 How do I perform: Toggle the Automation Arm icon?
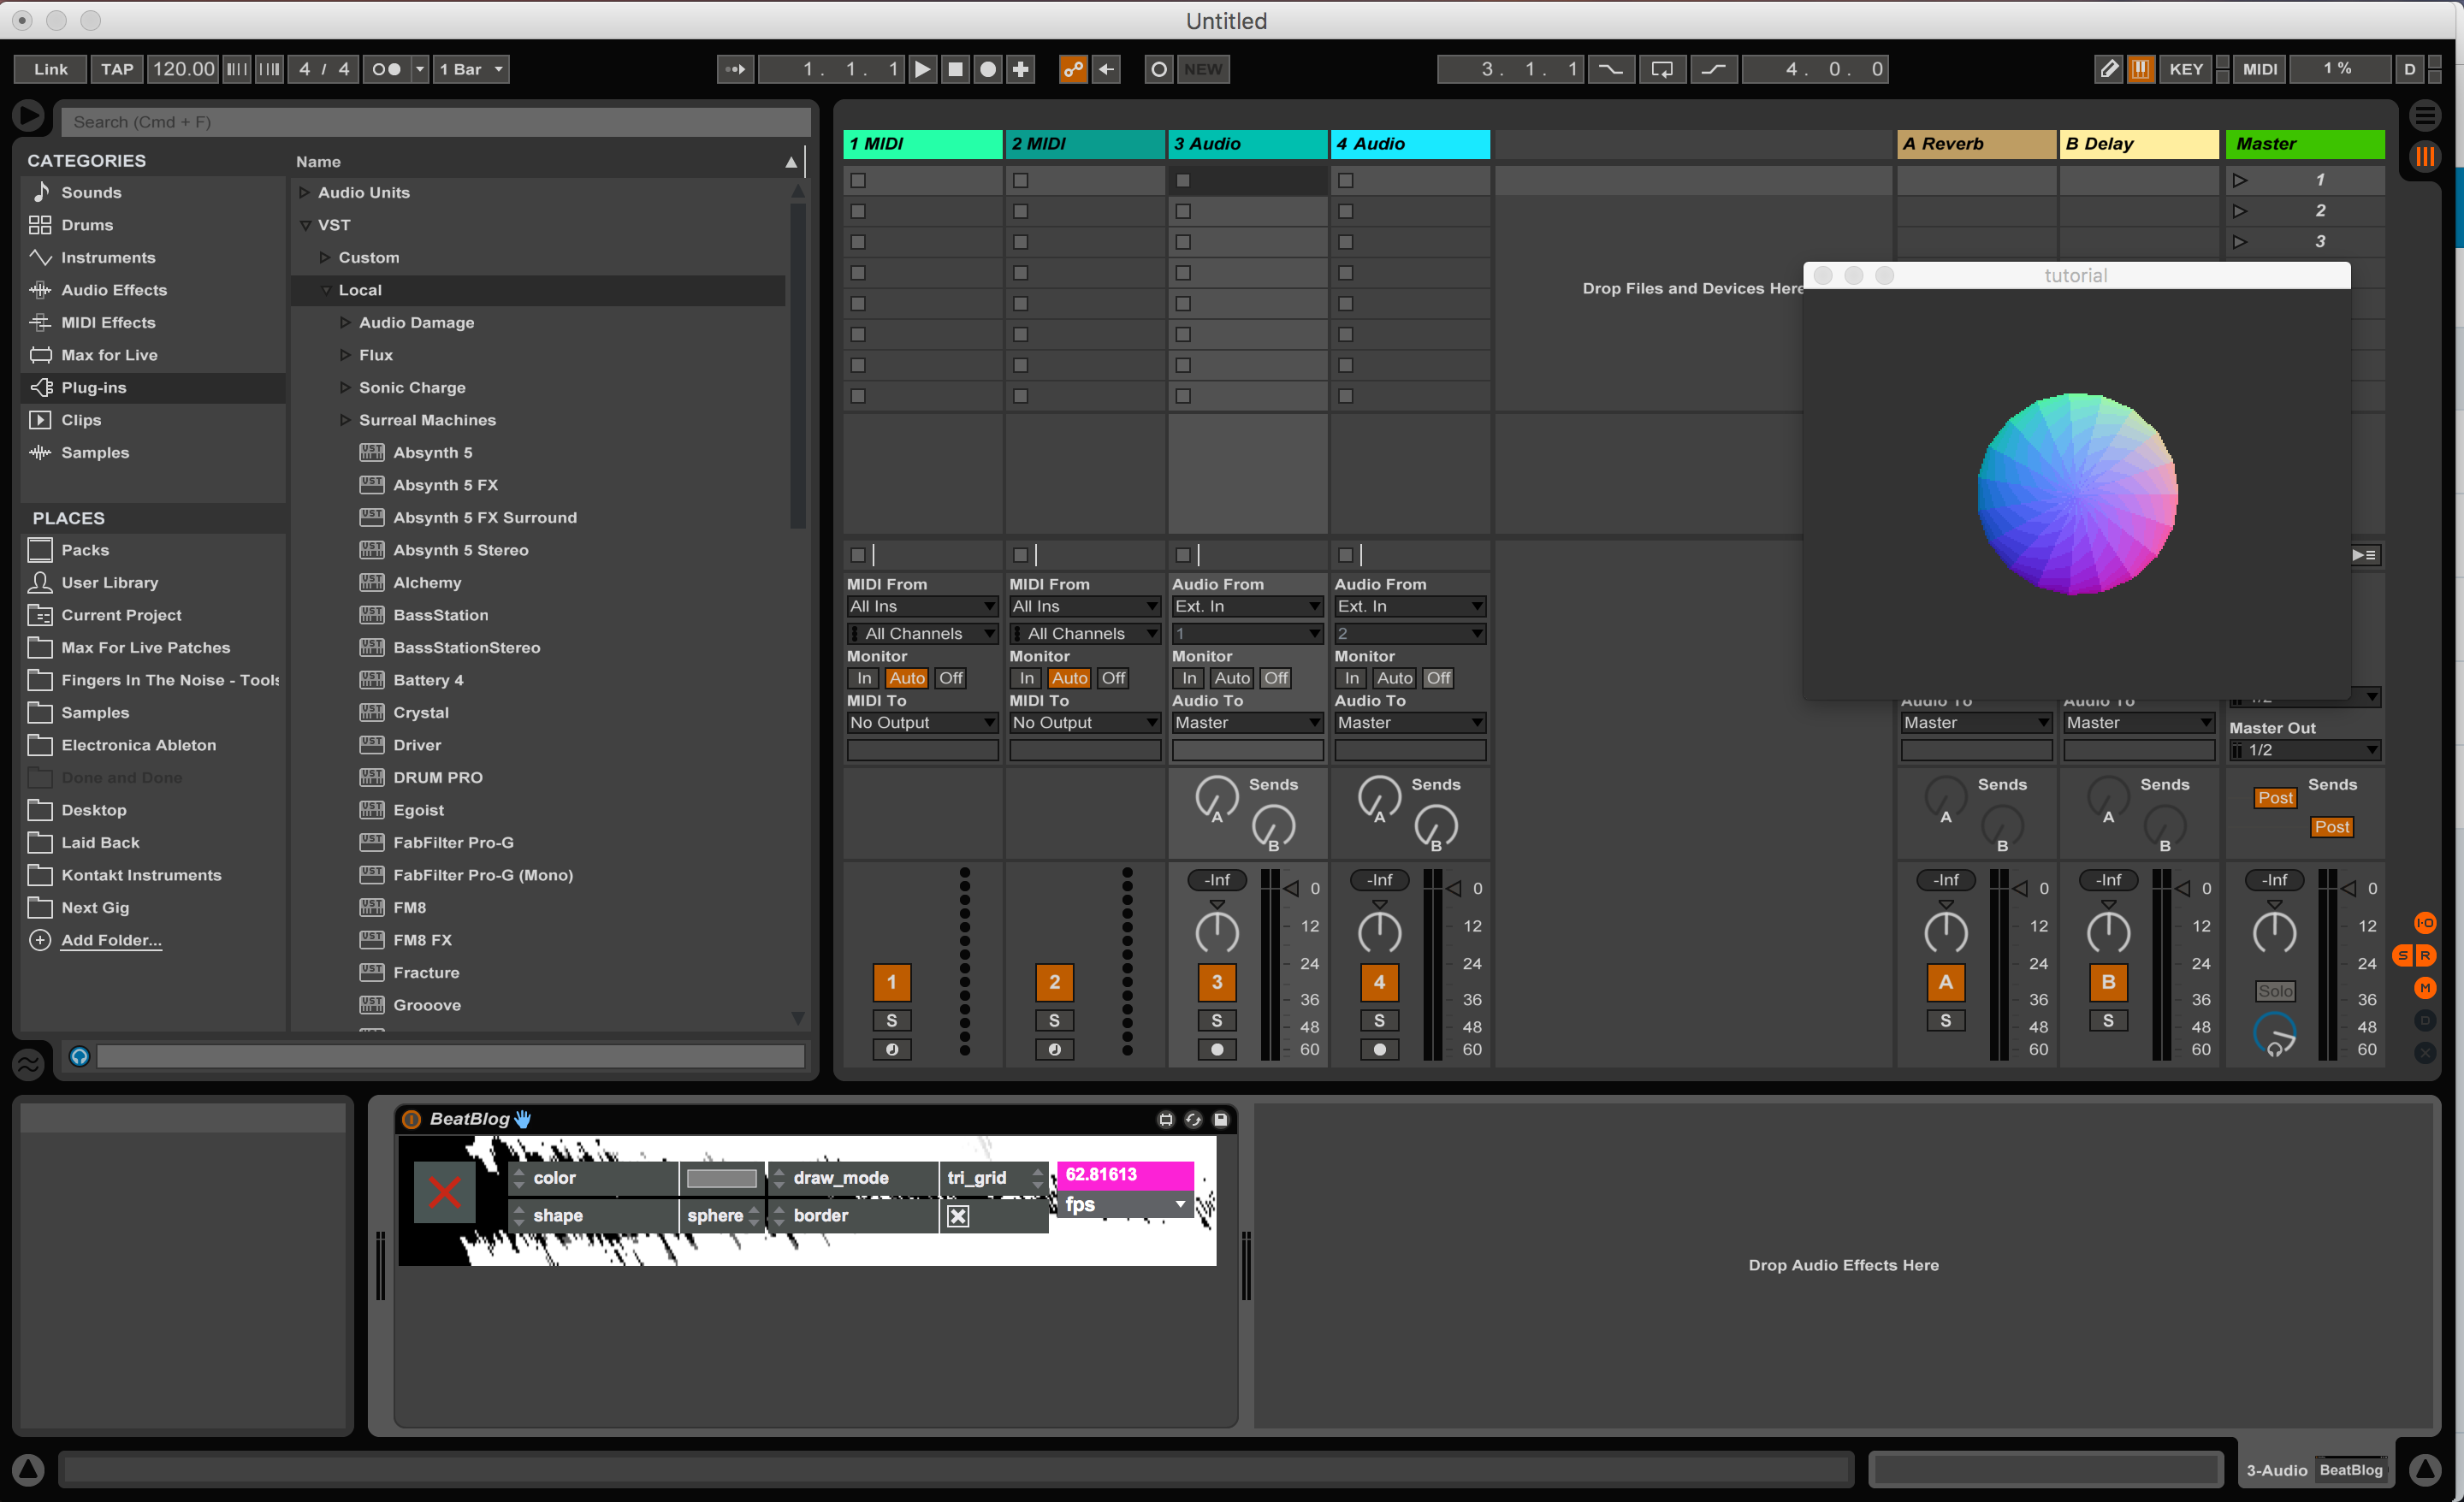tap(1072, 69)
